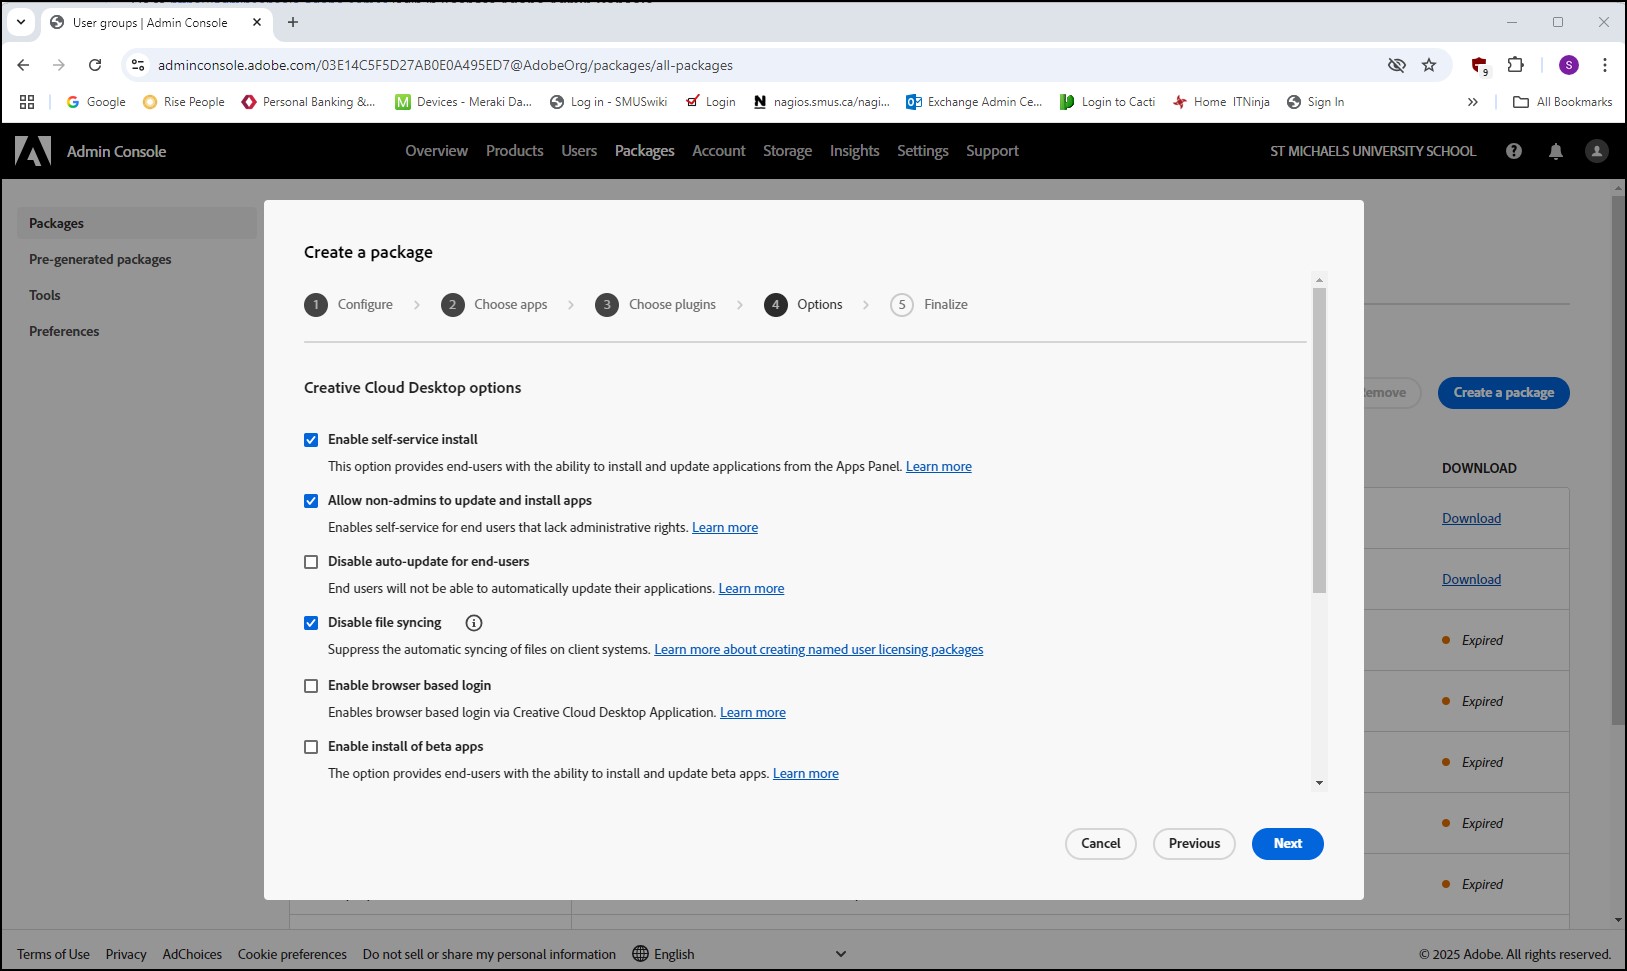The width and height of the screenshot is (1627, 971).
Task: Open the user profile avatar in Admin Console
Action: 1597,151
